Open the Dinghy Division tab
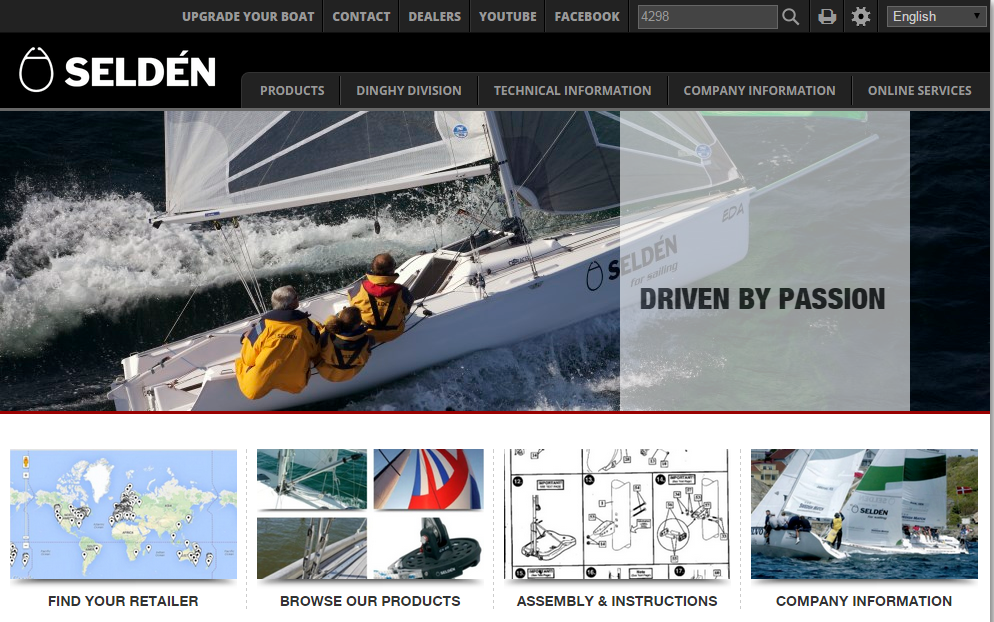994x622 pixels. [408, 91]
